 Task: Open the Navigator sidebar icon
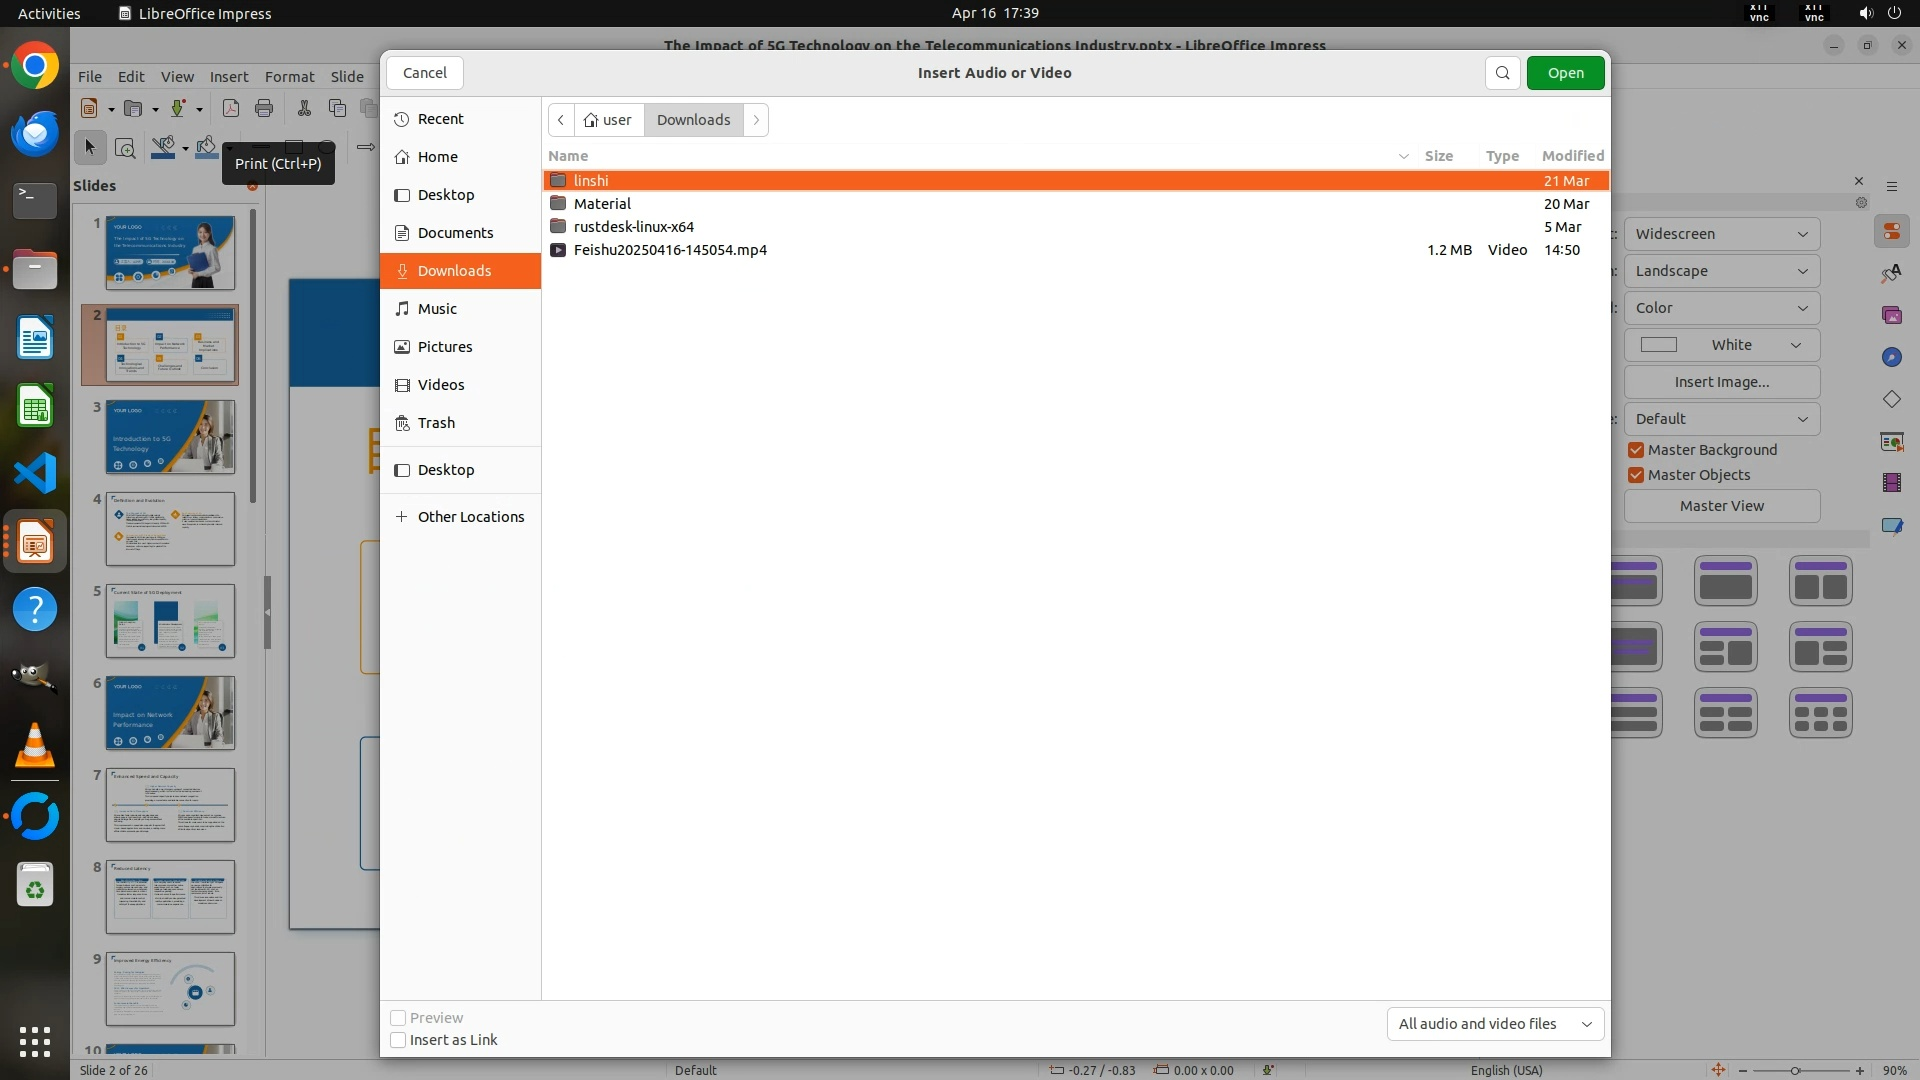pyautogui.click(x=1891, y=357)
